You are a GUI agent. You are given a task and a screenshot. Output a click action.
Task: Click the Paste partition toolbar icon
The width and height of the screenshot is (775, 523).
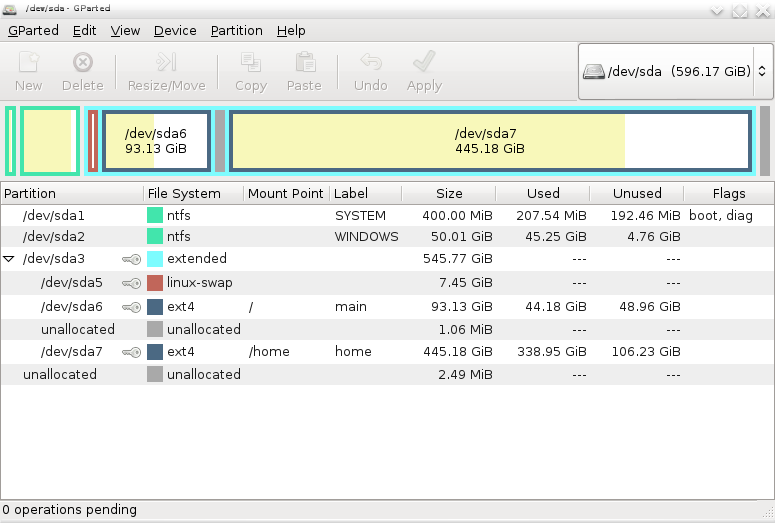pos(304,63)
